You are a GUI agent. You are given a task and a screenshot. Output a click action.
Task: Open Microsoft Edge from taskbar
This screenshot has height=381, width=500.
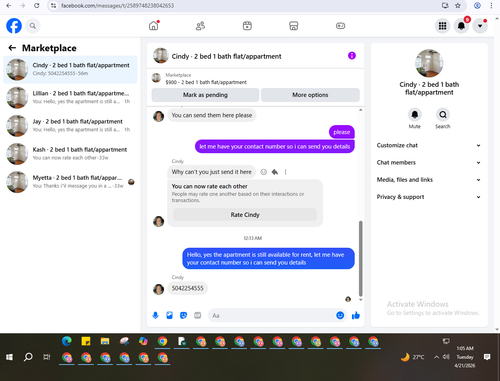(x=67, y=341)
